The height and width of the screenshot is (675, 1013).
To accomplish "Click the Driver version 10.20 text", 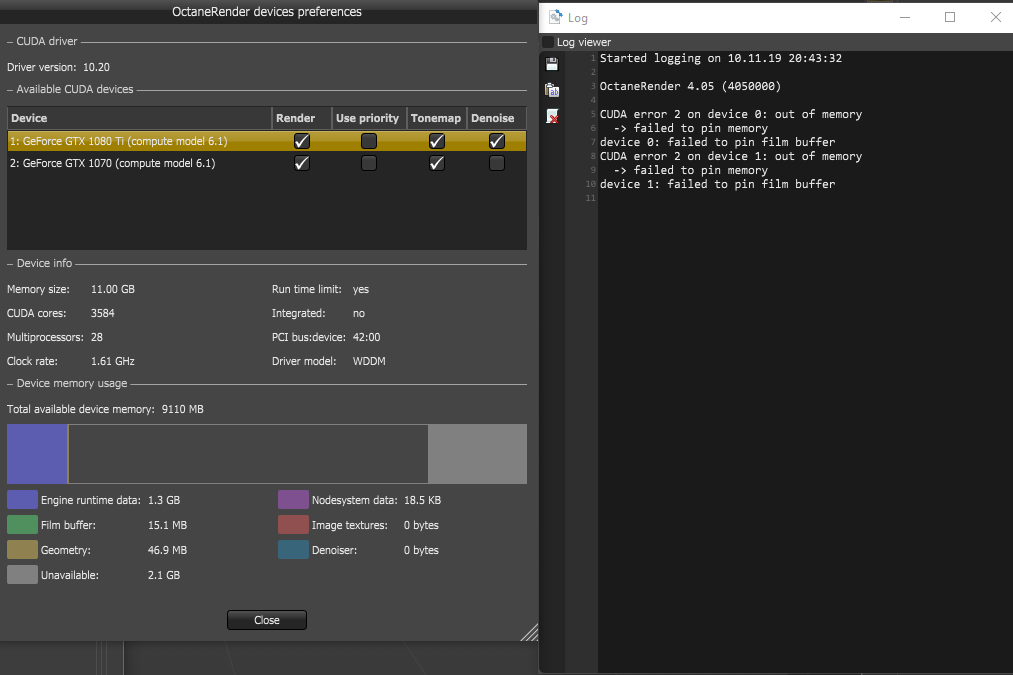I will tap(58, 67).
